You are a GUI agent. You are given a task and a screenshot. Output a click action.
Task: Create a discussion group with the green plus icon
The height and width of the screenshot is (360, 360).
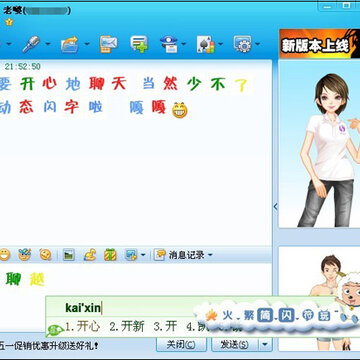pyautogui.click(x=139, y=44)
